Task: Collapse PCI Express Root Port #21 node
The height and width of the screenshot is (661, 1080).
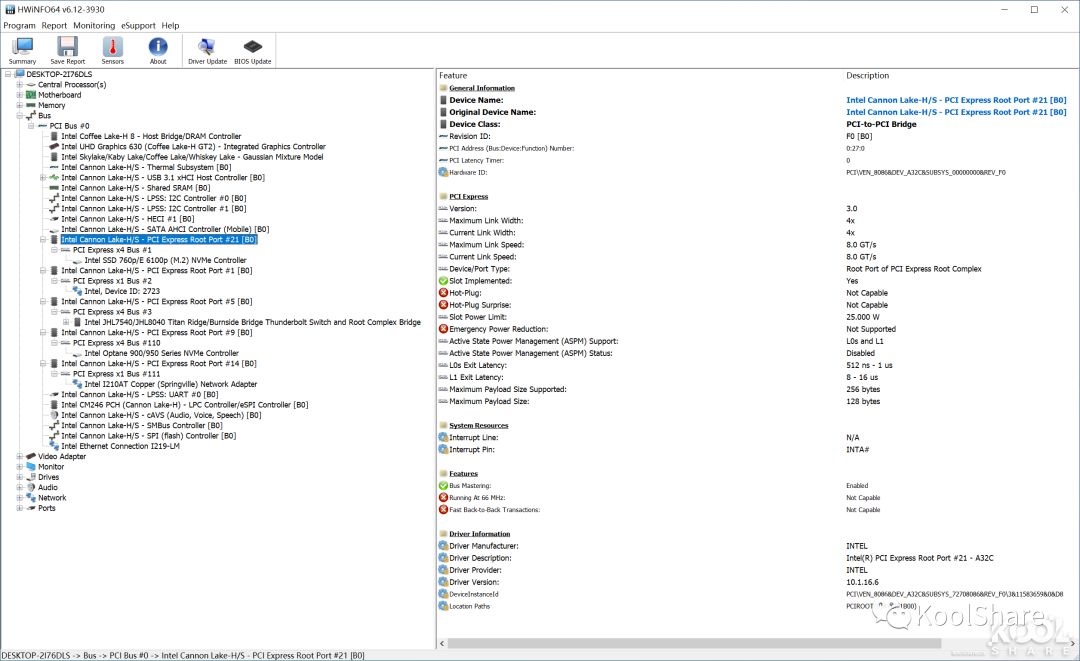Action: pyautogui.click(x=43, y=240)
